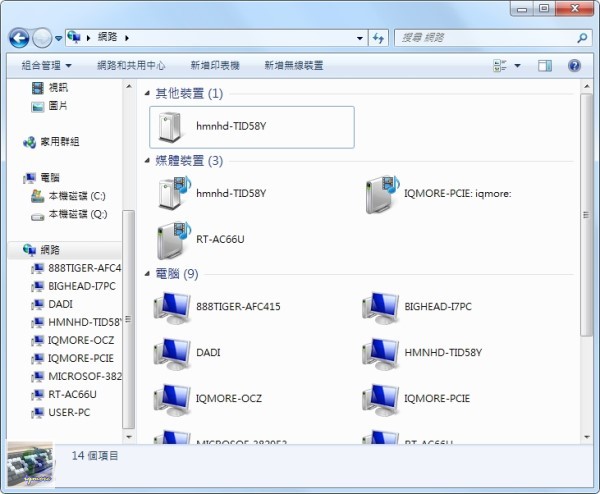
Task: Collapse the 電腦 (9) group
Action: [x=147, y=273]
